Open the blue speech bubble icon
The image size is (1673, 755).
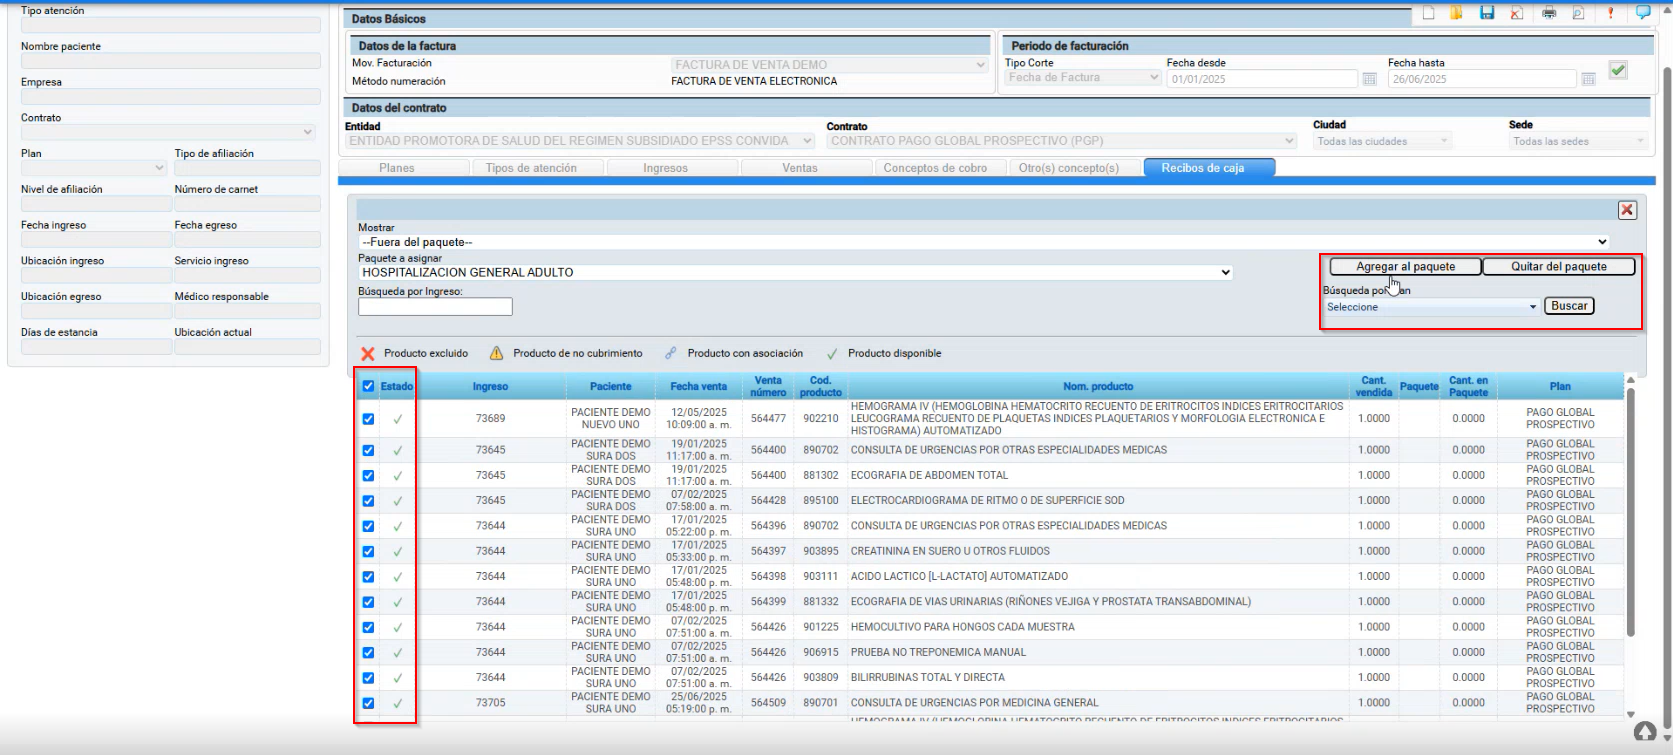pos(1642,13)
